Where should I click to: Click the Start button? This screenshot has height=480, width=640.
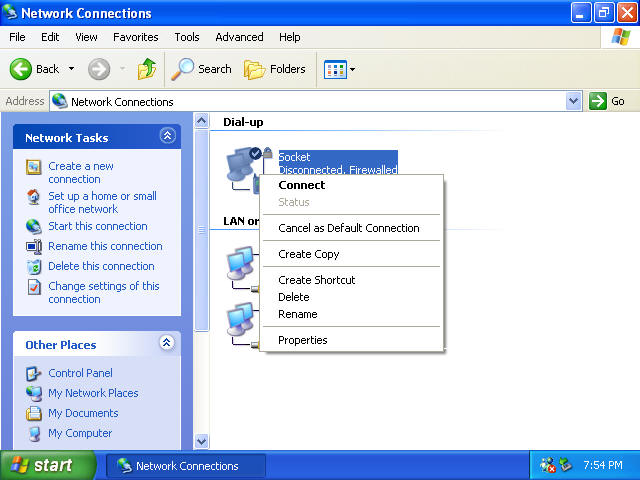click(48, 465)
